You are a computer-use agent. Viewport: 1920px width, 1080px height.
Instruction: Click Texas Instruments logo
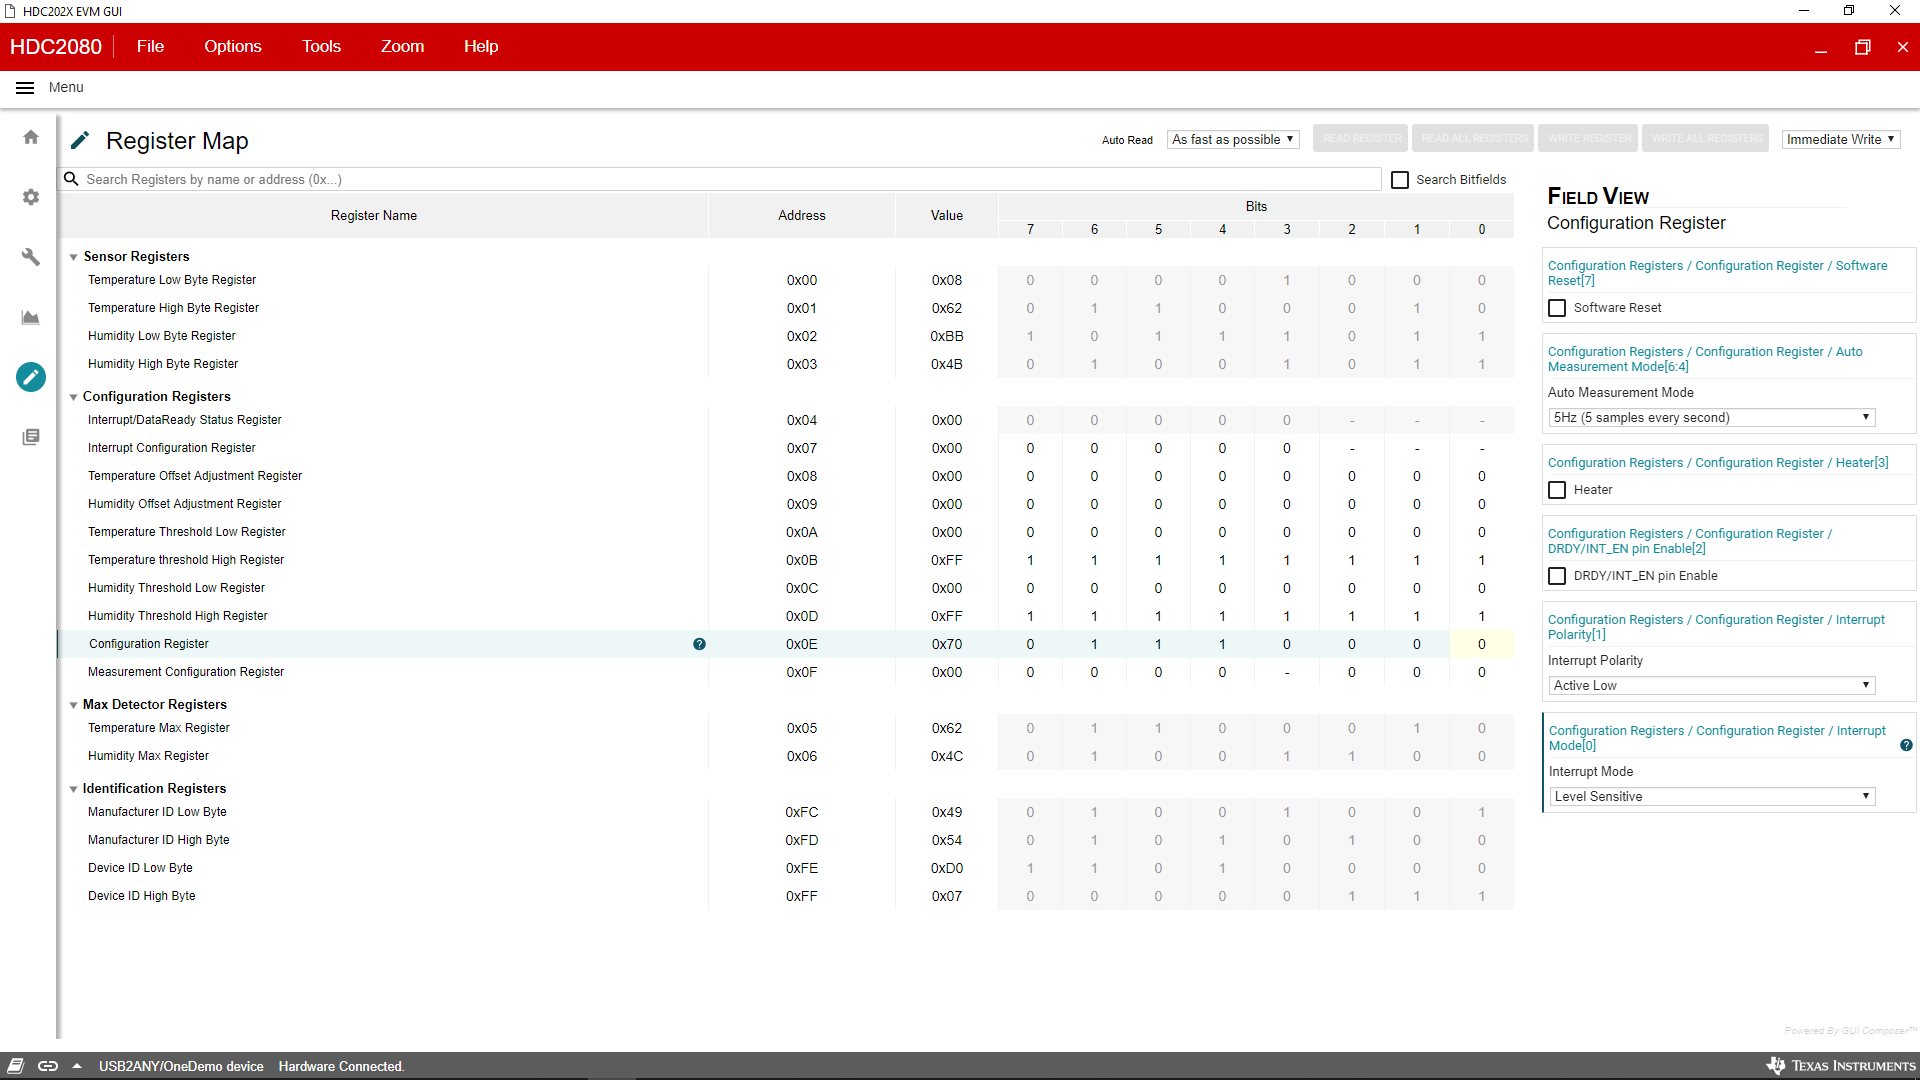pyautogui.click(x=1841, y=1066)
